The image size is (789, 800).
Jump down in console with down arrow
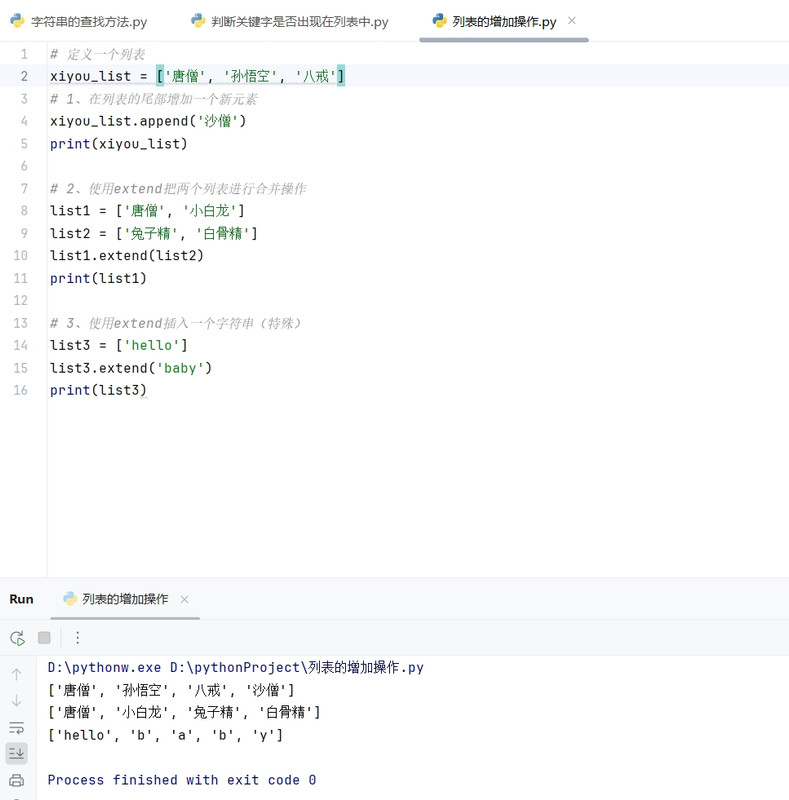click(x=16, y=701)
